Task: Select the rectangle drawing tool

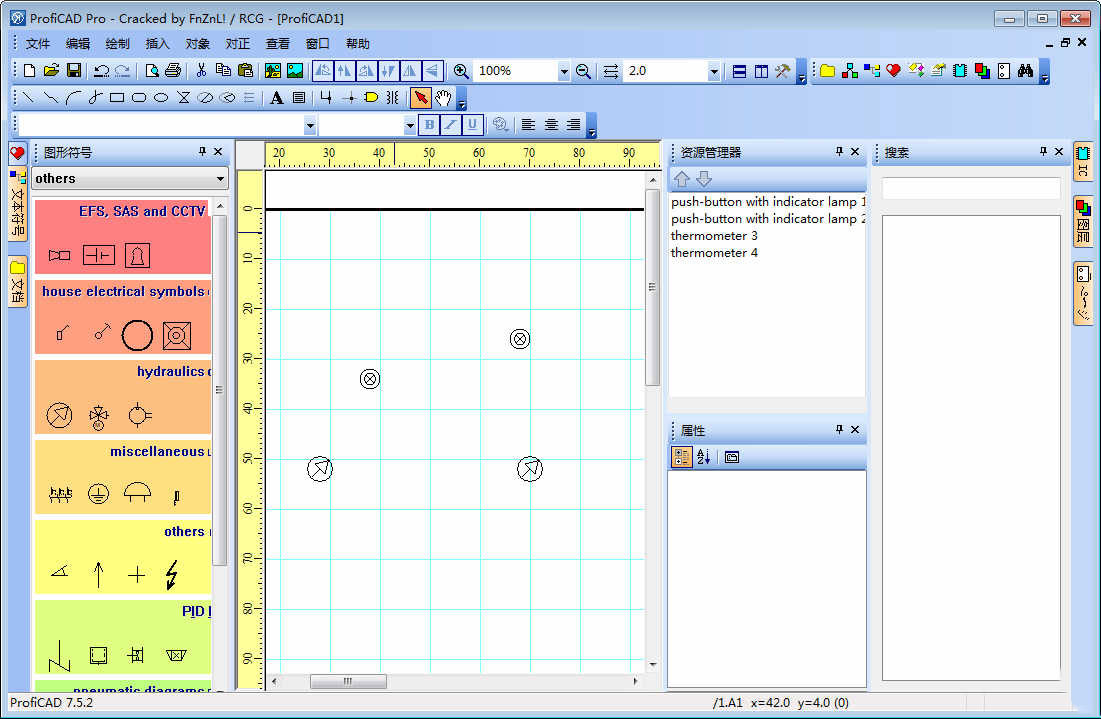Action: (x=117, y=98)
